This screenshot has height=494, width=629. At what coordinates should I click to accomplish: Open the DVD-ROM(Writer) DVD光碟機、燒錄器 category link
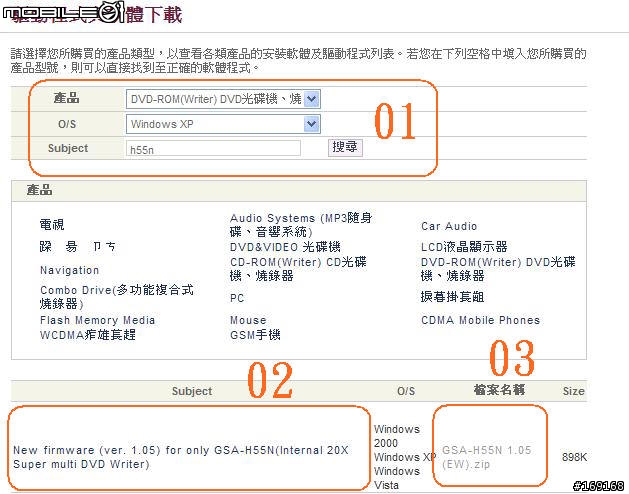(498, 269)
